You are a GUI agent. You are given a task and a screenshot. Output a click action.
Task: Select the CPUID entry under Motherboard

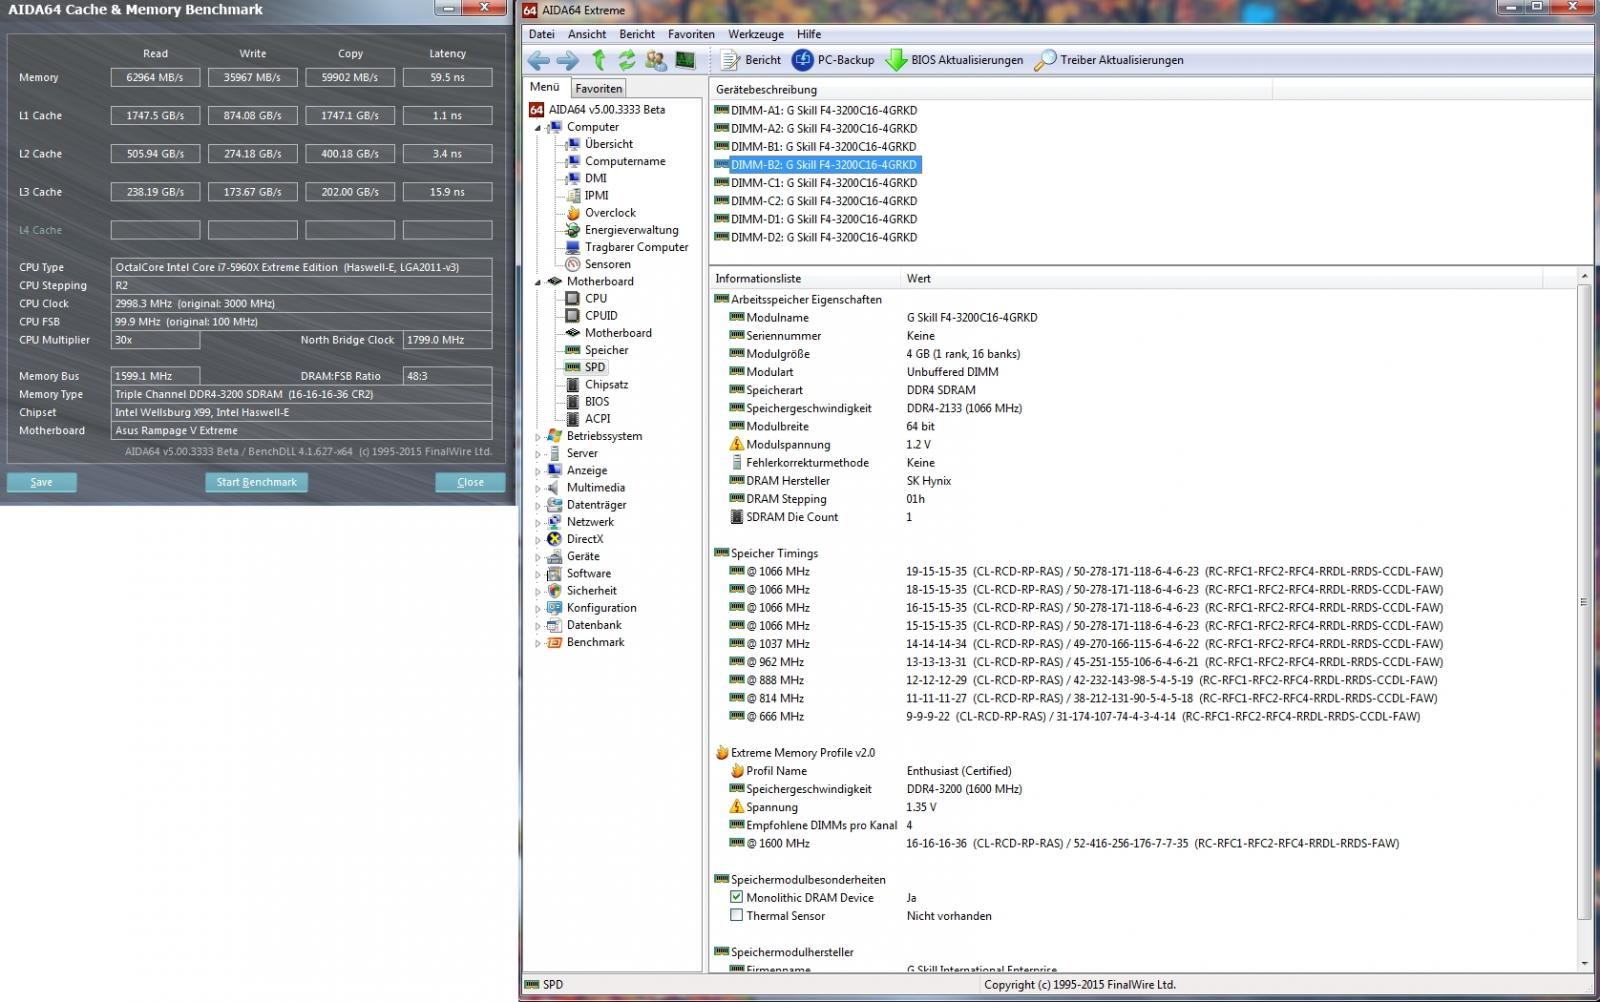591,316
